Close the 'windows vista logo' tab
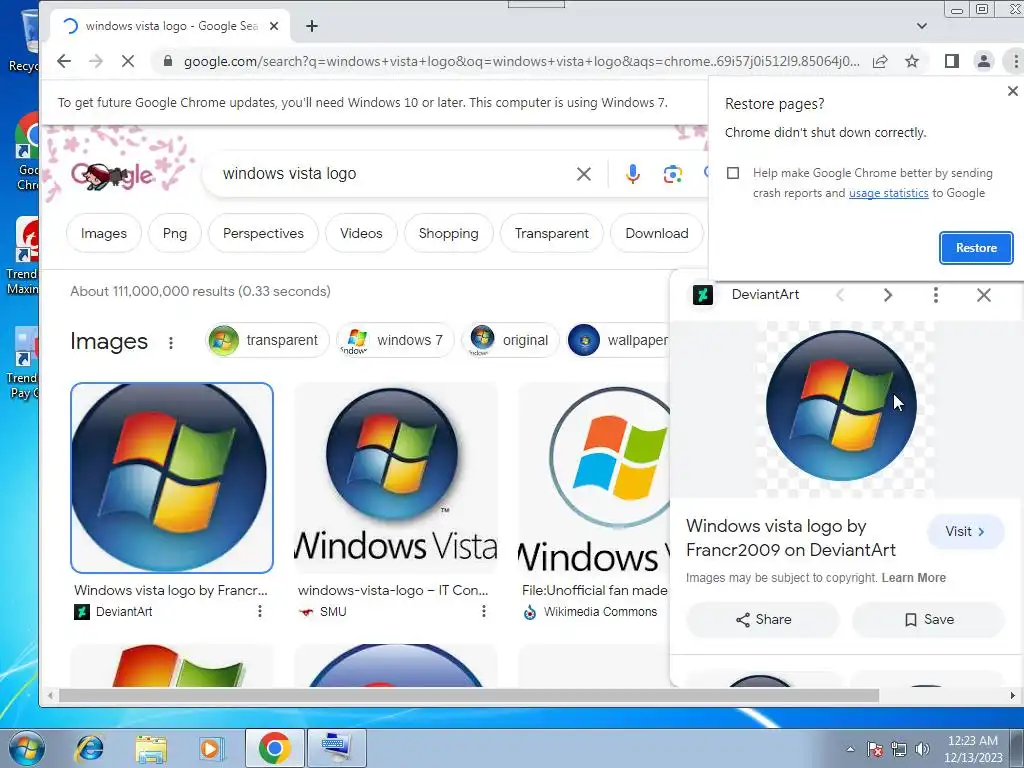Image resolution: width=1024 pixels, height=768 pixels. tap(274, 26)
